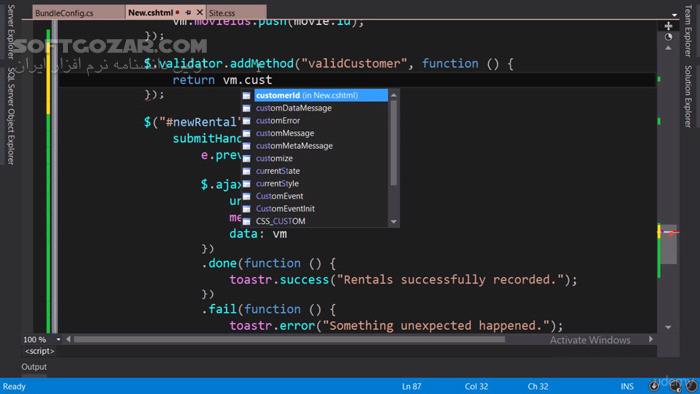Click the icon beside CustomEventInit suggestion
The image size is (700, 394).
246,208
